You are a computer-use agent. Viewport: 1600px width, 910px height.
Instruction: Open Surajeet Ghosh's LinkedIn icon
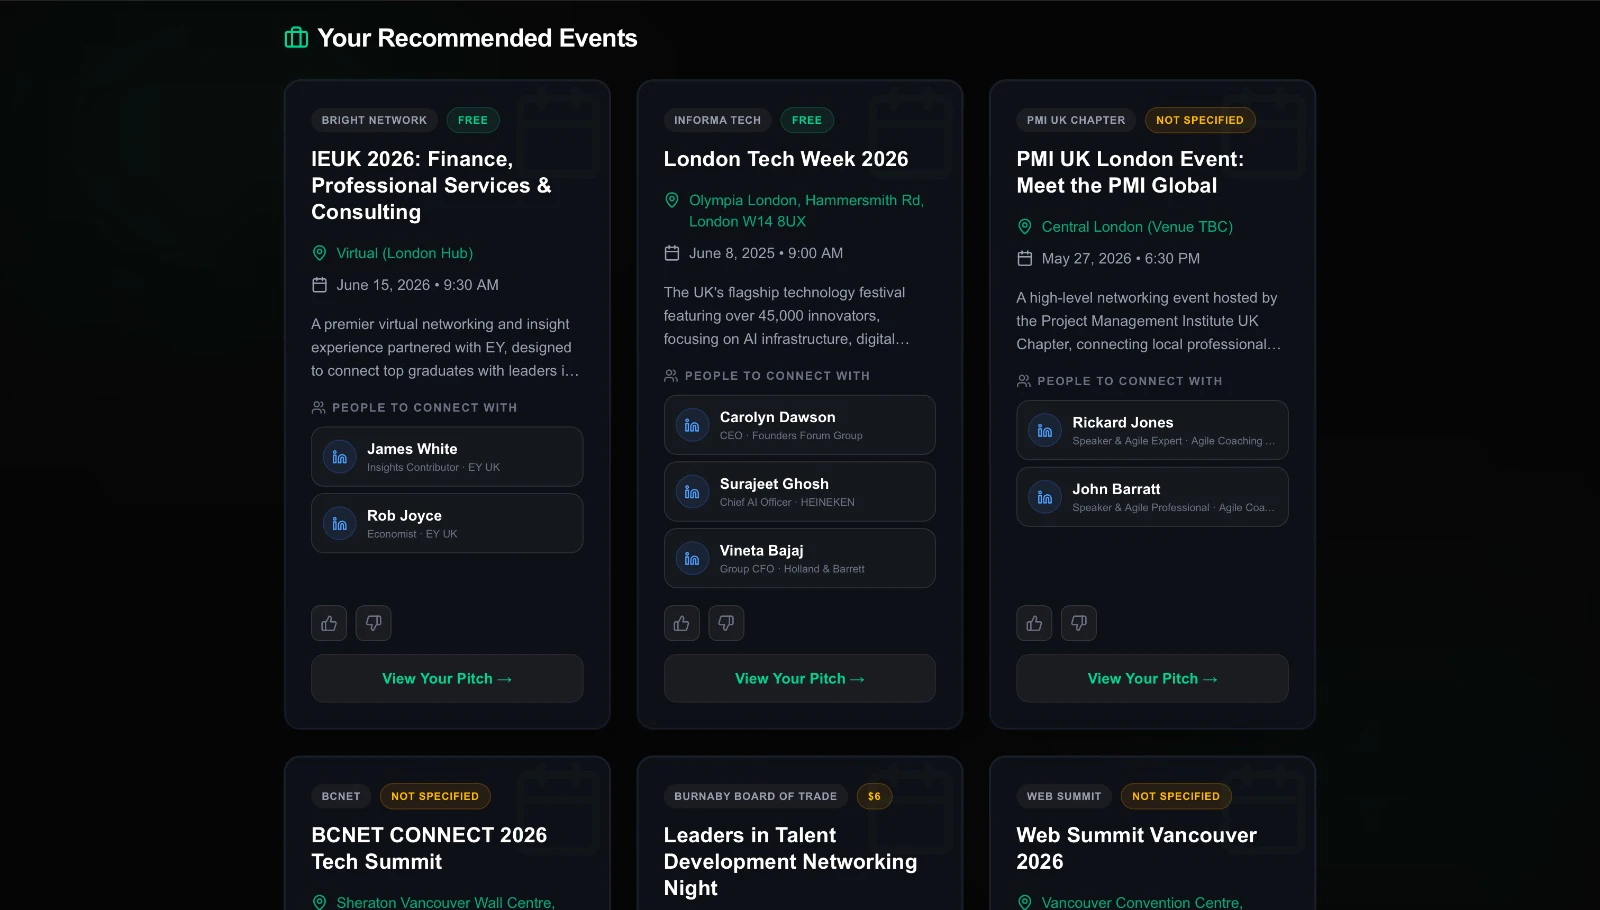[692, 492]
